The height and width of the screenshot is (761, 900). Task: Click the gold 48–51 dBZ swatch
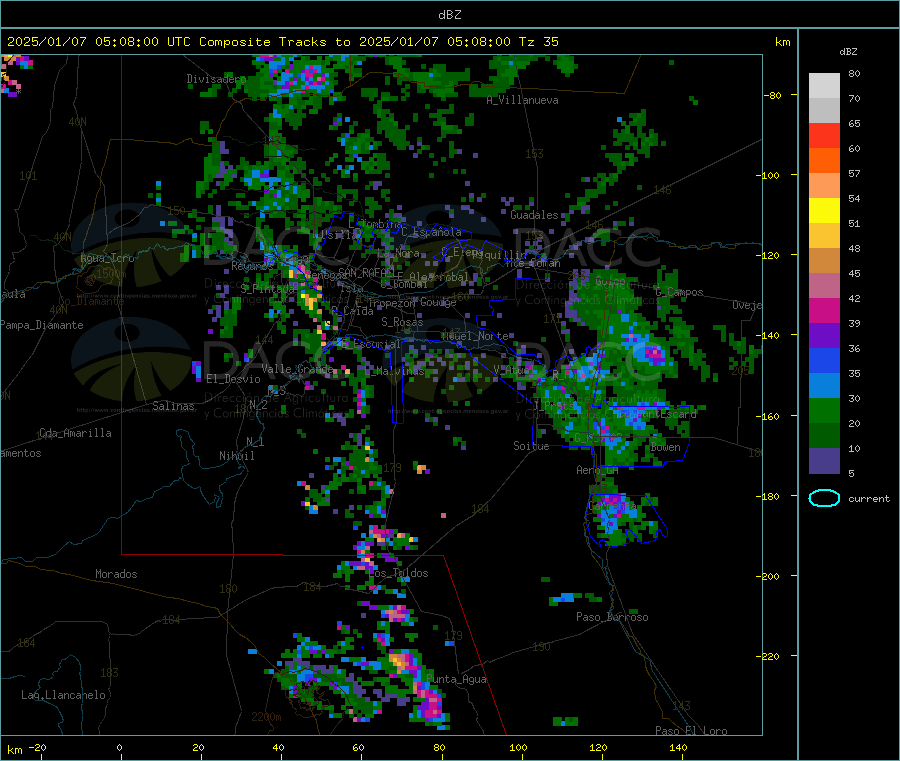click(x=824, y=235)
